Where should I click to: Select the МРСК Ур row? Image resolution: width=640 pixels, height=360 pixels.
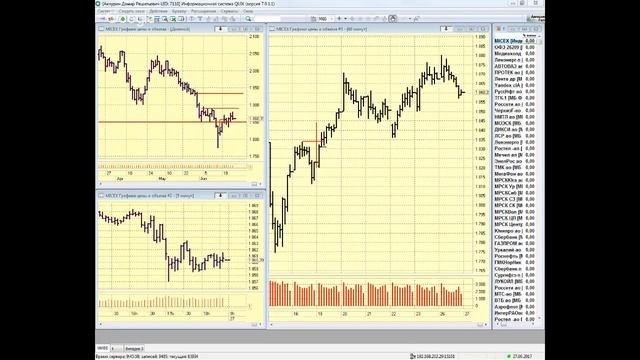[515, 187]
